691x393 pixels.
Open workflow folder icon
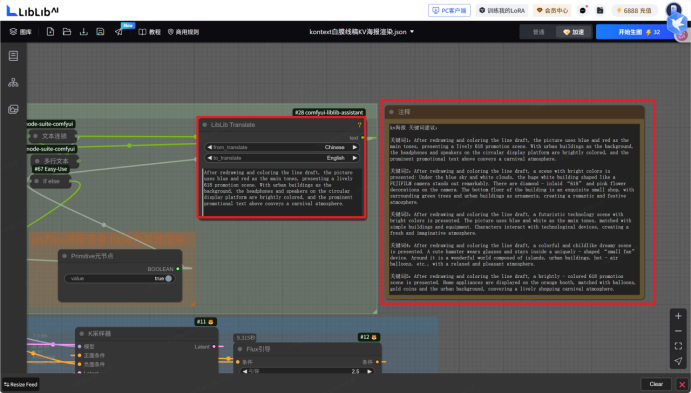click(x=67, y=32)
